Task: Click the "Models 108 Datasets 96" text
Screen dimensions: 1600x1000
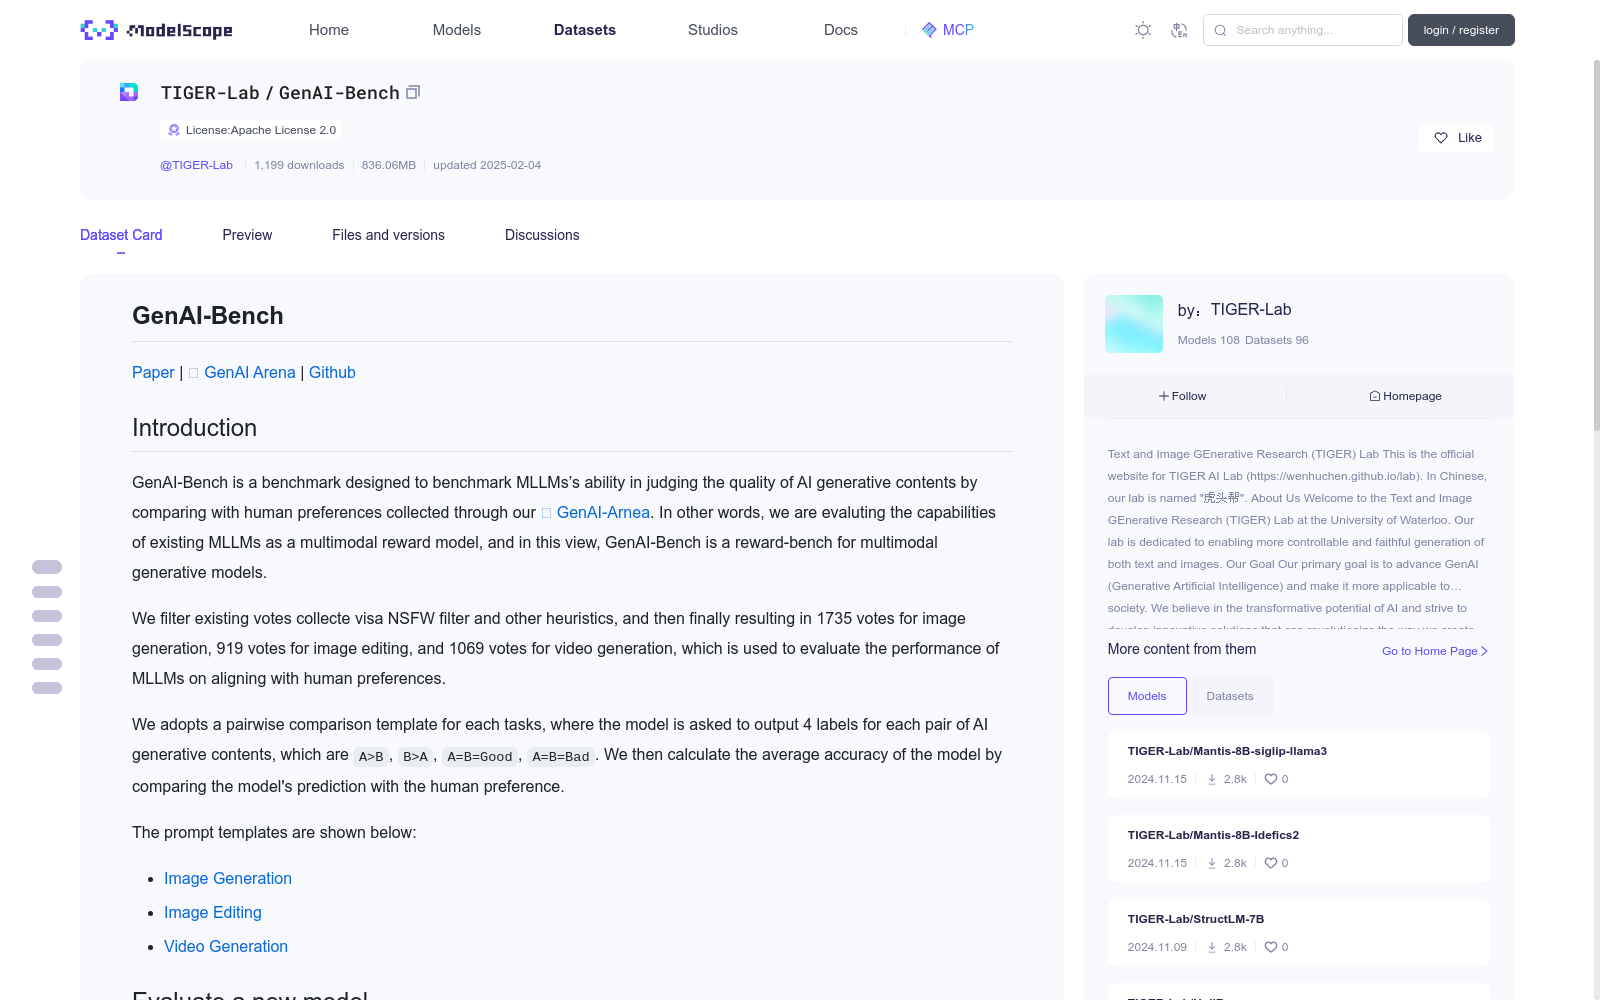Action: tap(1243, 340)
